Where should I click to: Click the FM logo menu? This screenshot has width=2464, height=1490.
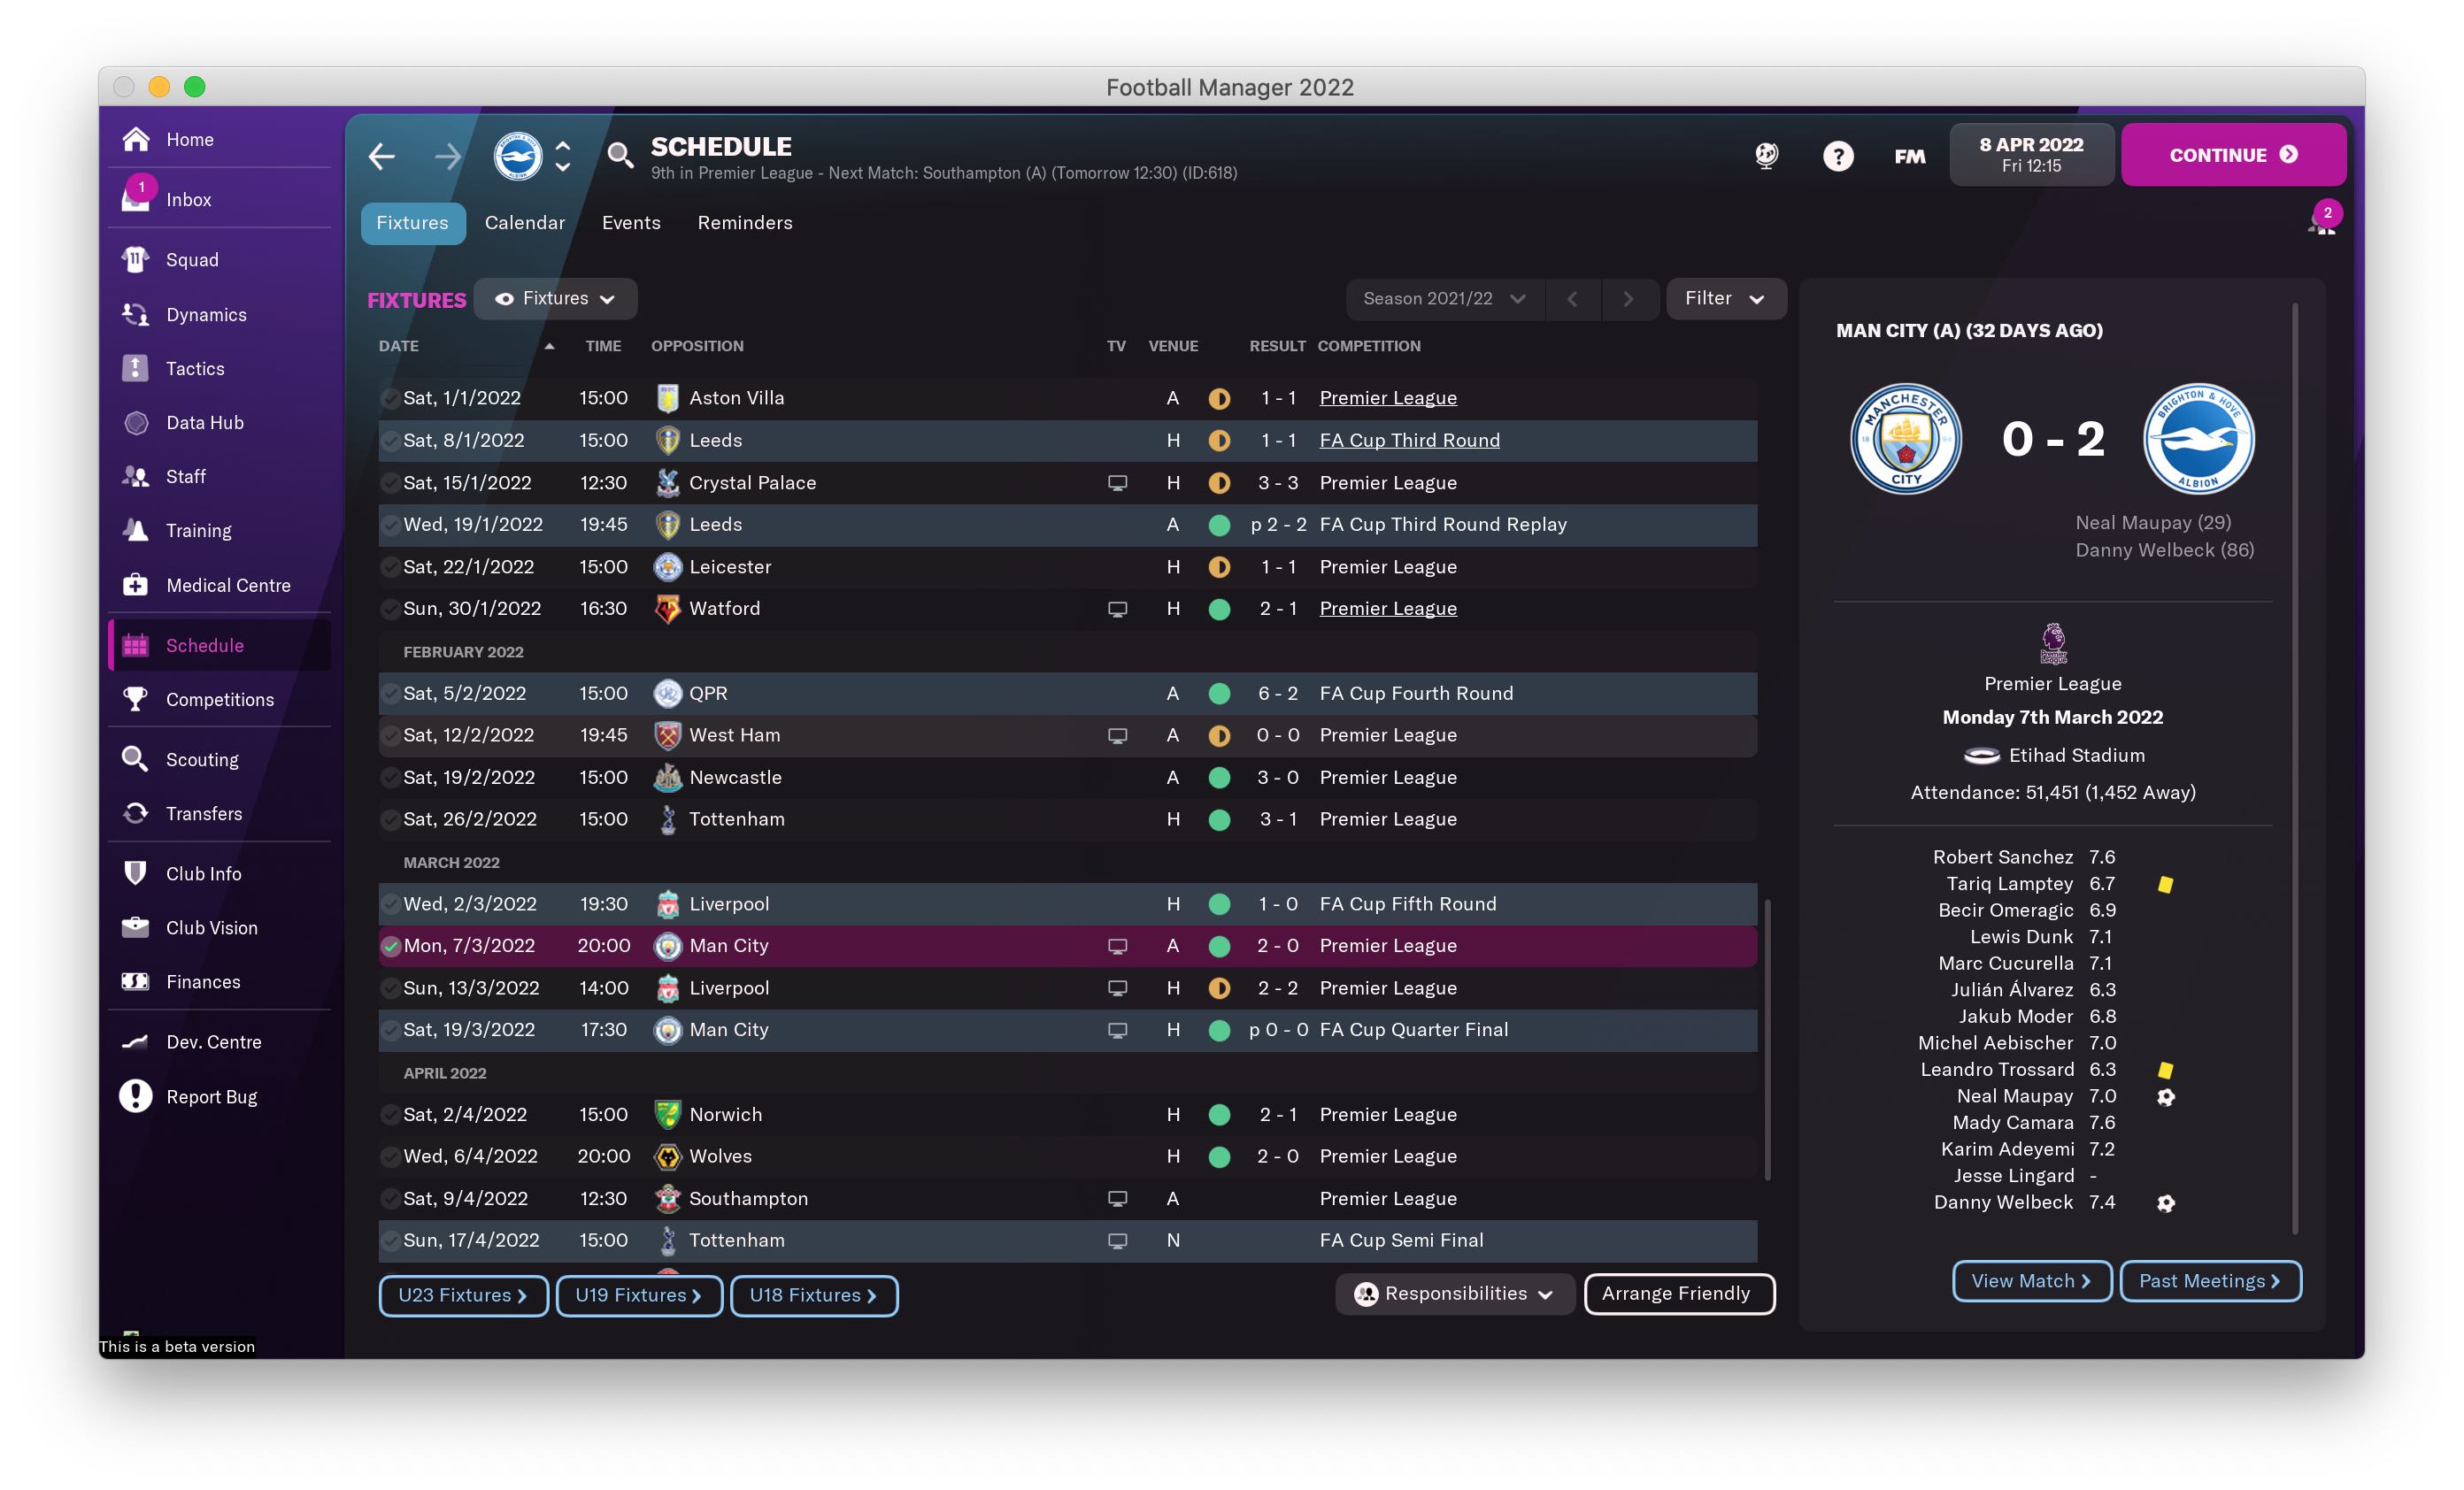click(1909, 156)
